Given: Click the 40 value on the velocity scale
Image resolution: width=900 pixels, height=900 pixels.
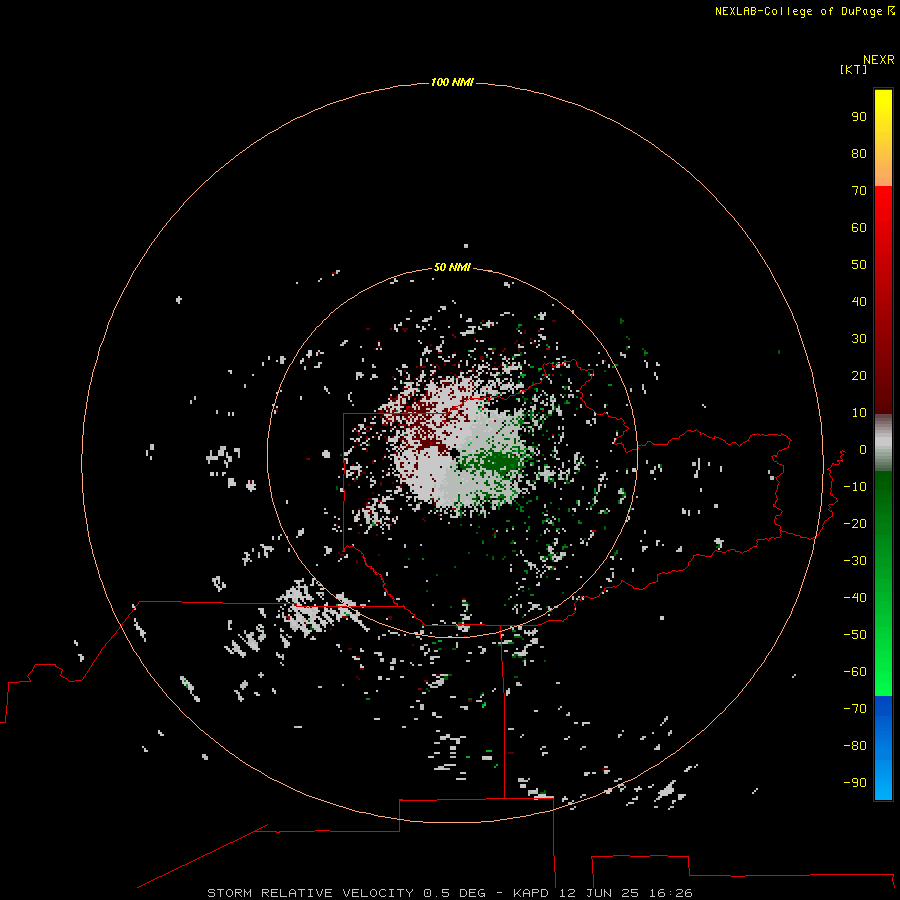Looking at the screenshot, I should click(859, 302).
